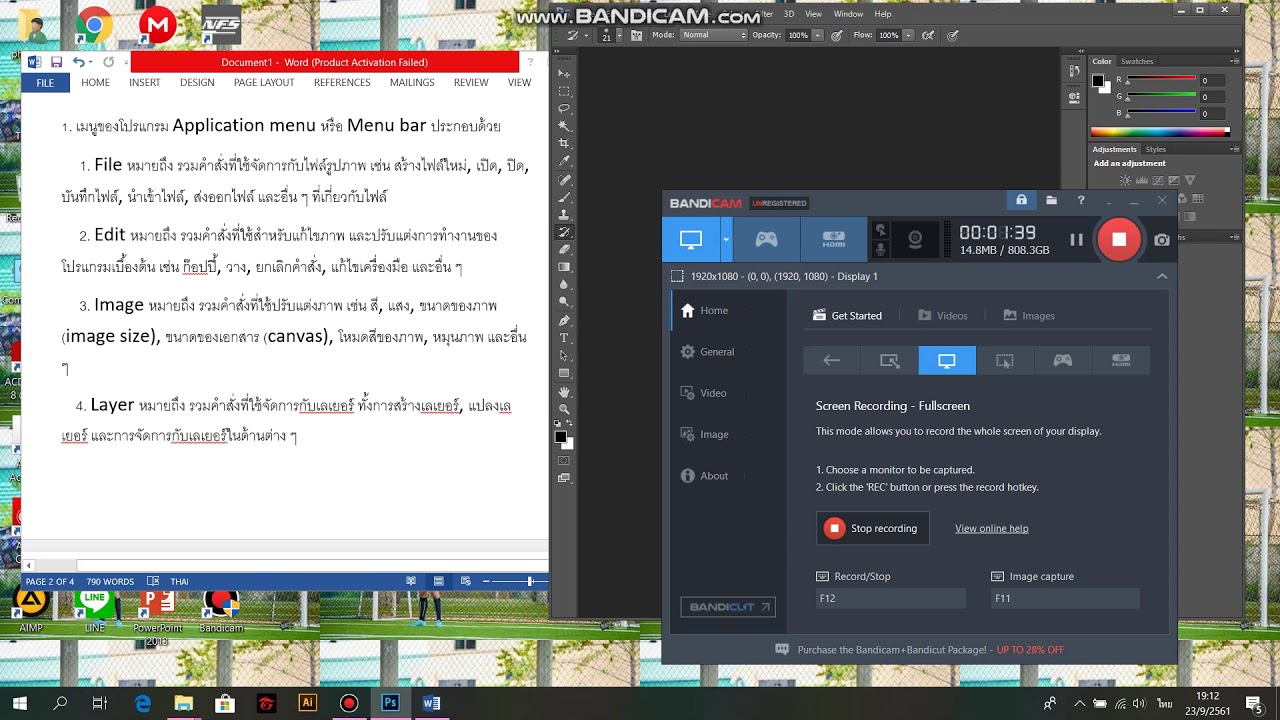1280x720 pixels.
Task: Open Bandicam Videos tab
Action: 943,315
